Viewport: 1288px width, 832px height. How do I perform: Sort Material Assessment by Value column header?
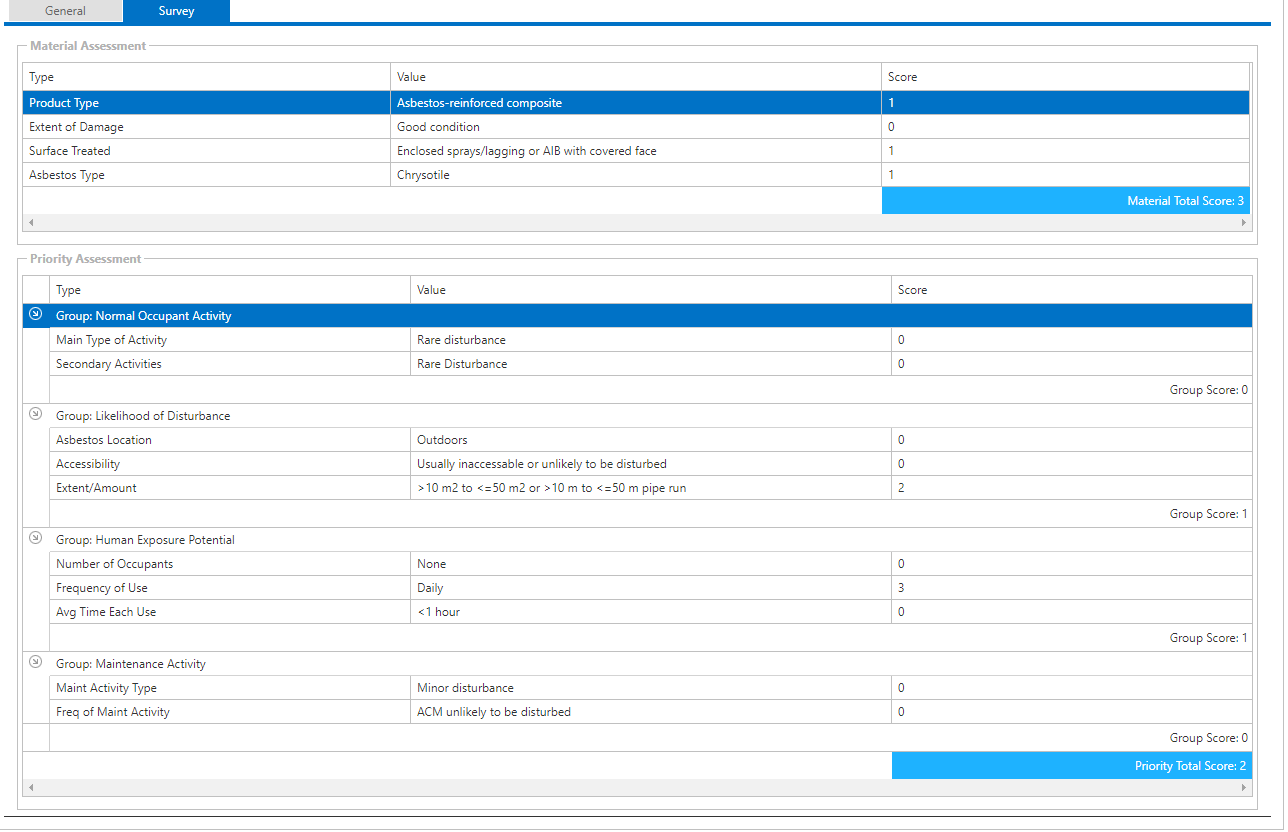click(x=411, y=77)
